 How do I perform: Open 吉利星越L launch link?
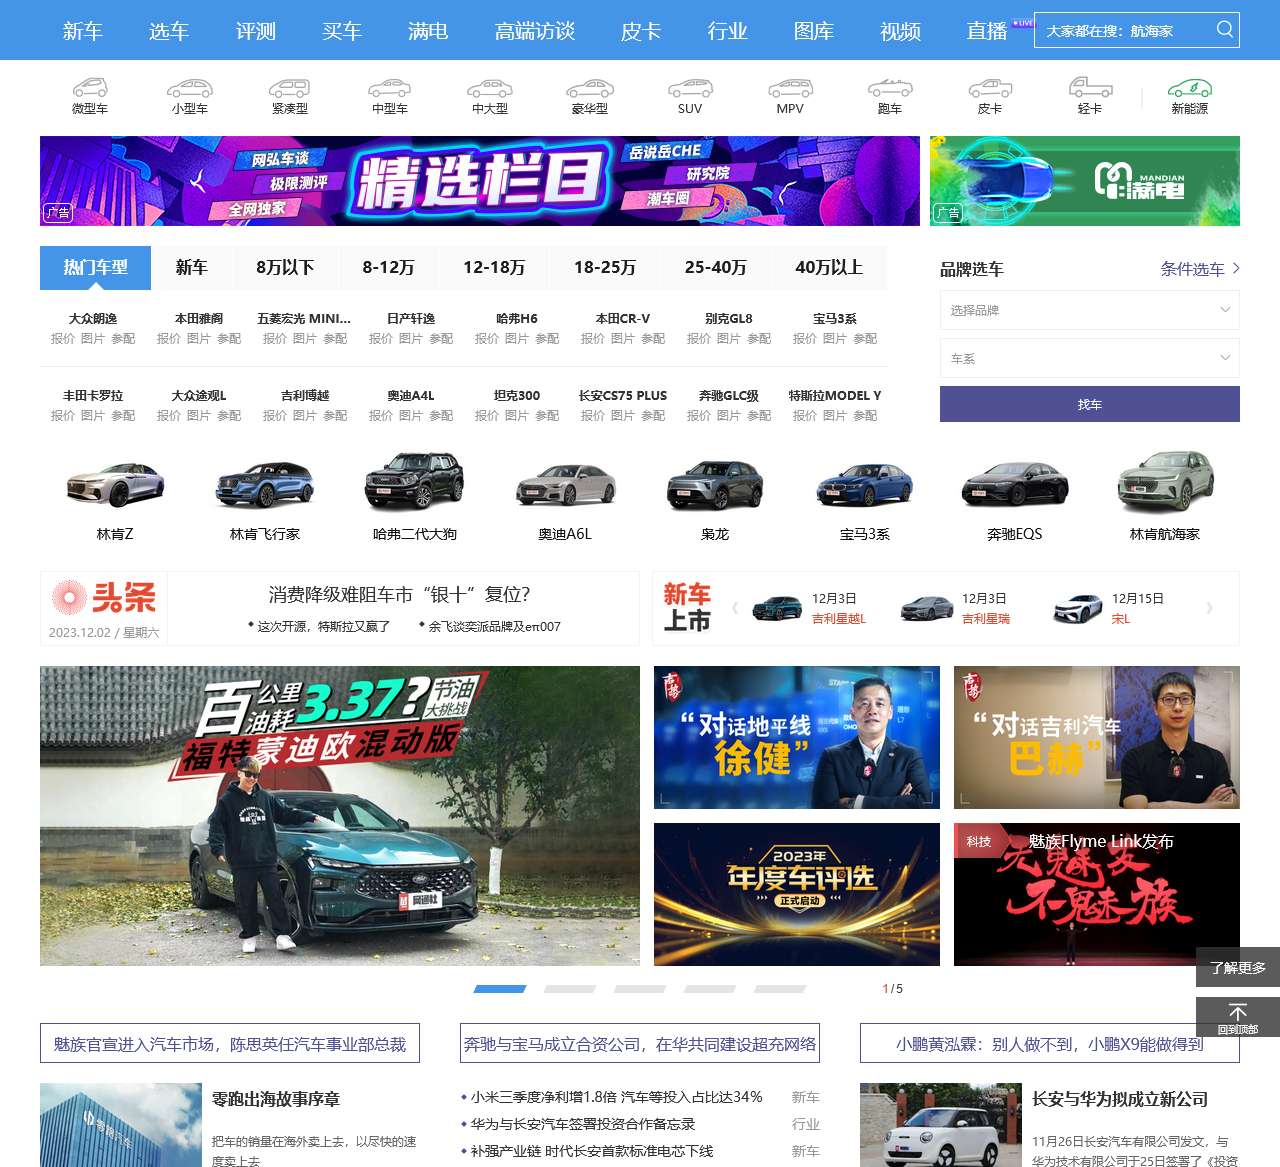click(x=839, y=618)
